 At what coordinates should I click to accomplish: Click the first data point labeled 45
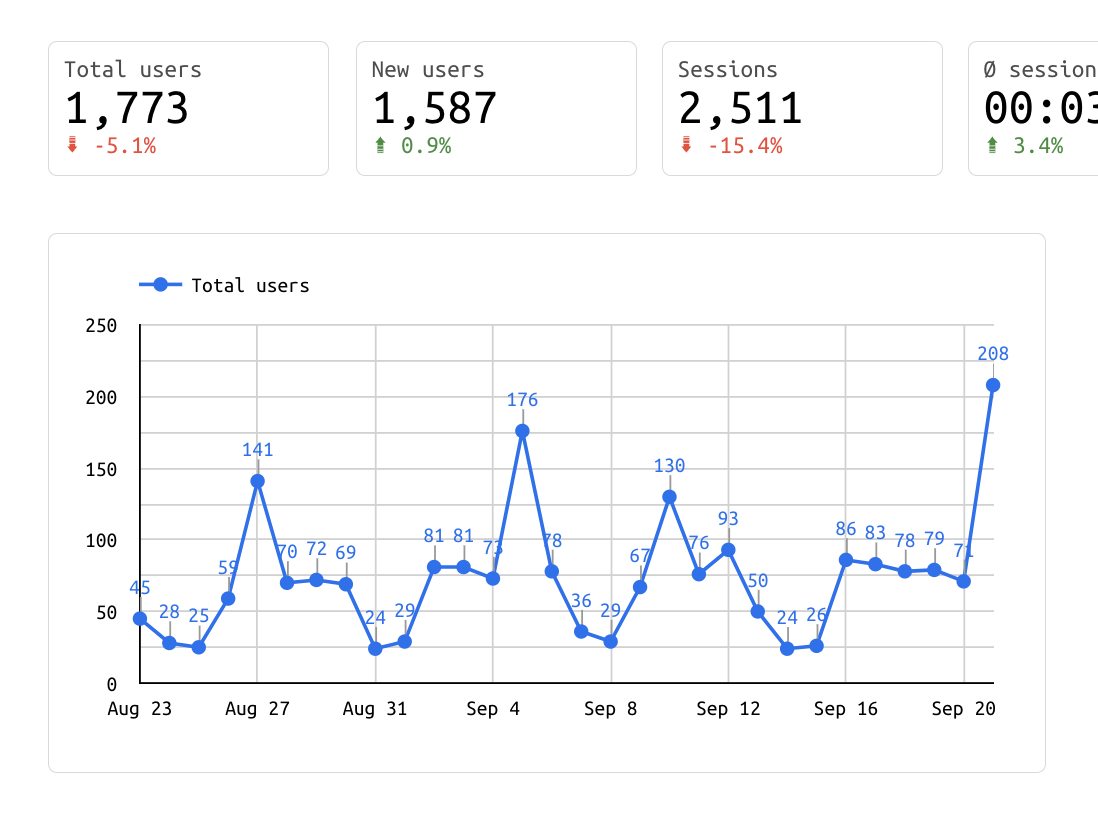tap(140, 618)
